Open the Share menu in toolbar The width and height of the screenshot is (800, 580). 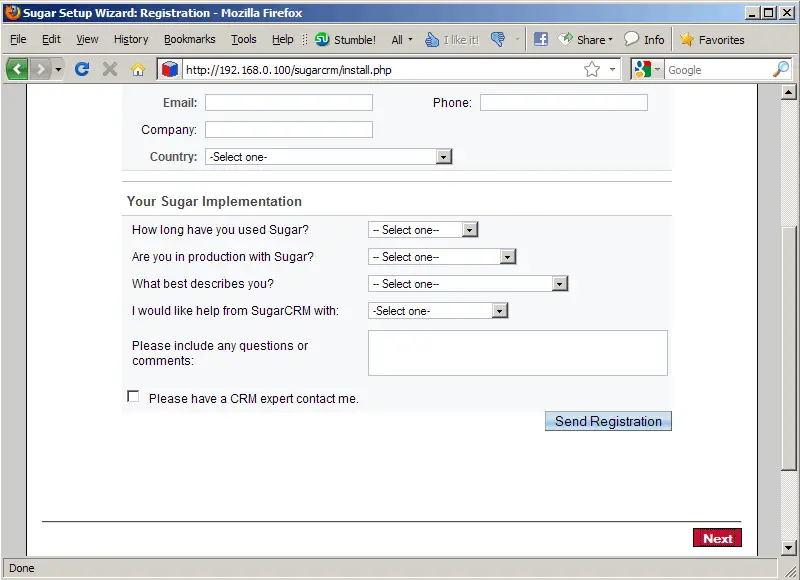(x=585, y=39)
